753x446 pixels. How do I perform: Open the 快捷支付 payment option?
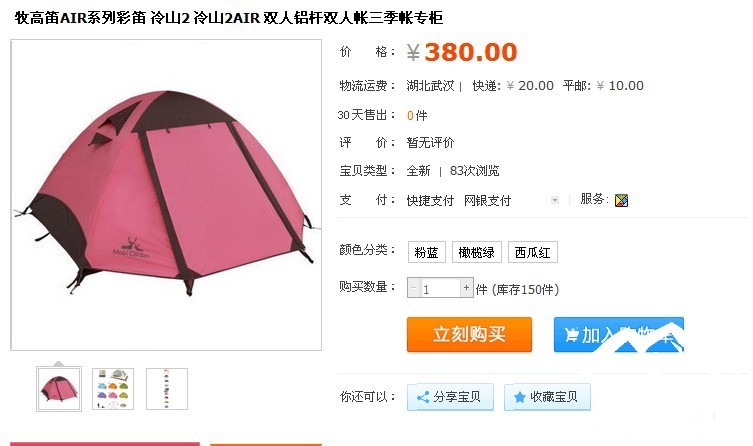pyautogui.click(x=430, y=201)
